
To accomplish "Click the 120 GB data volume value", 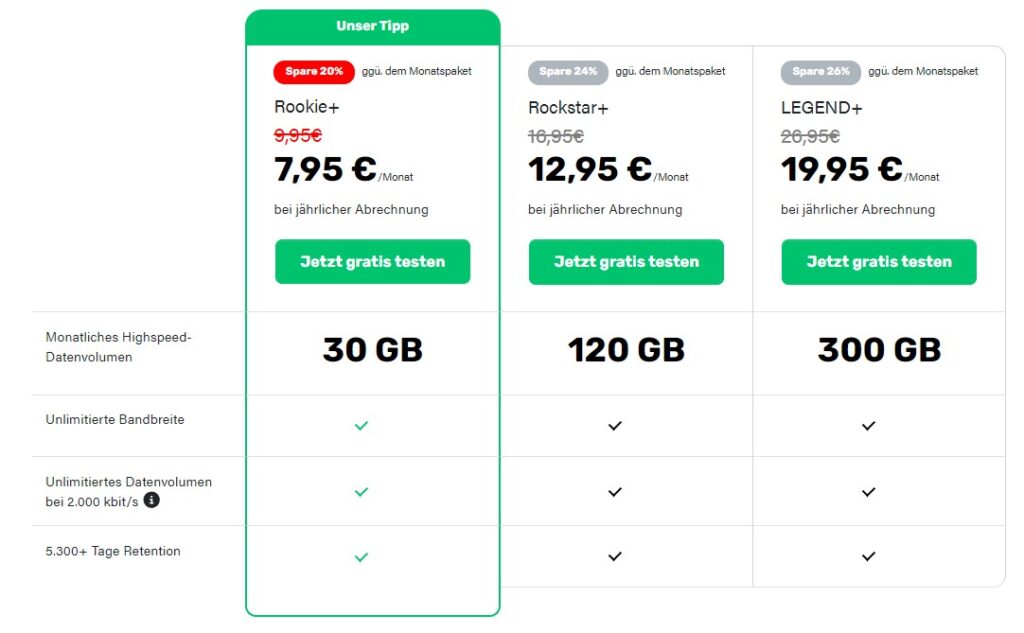I will (626, 349).
